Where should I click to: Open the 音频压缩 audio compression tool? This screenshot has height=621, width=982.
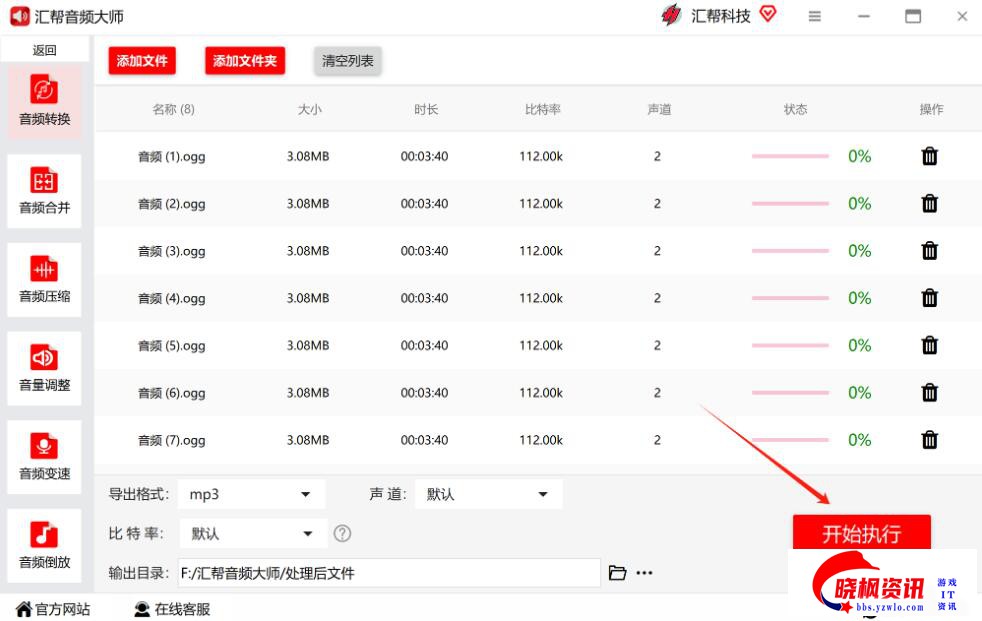pos(44,279)
